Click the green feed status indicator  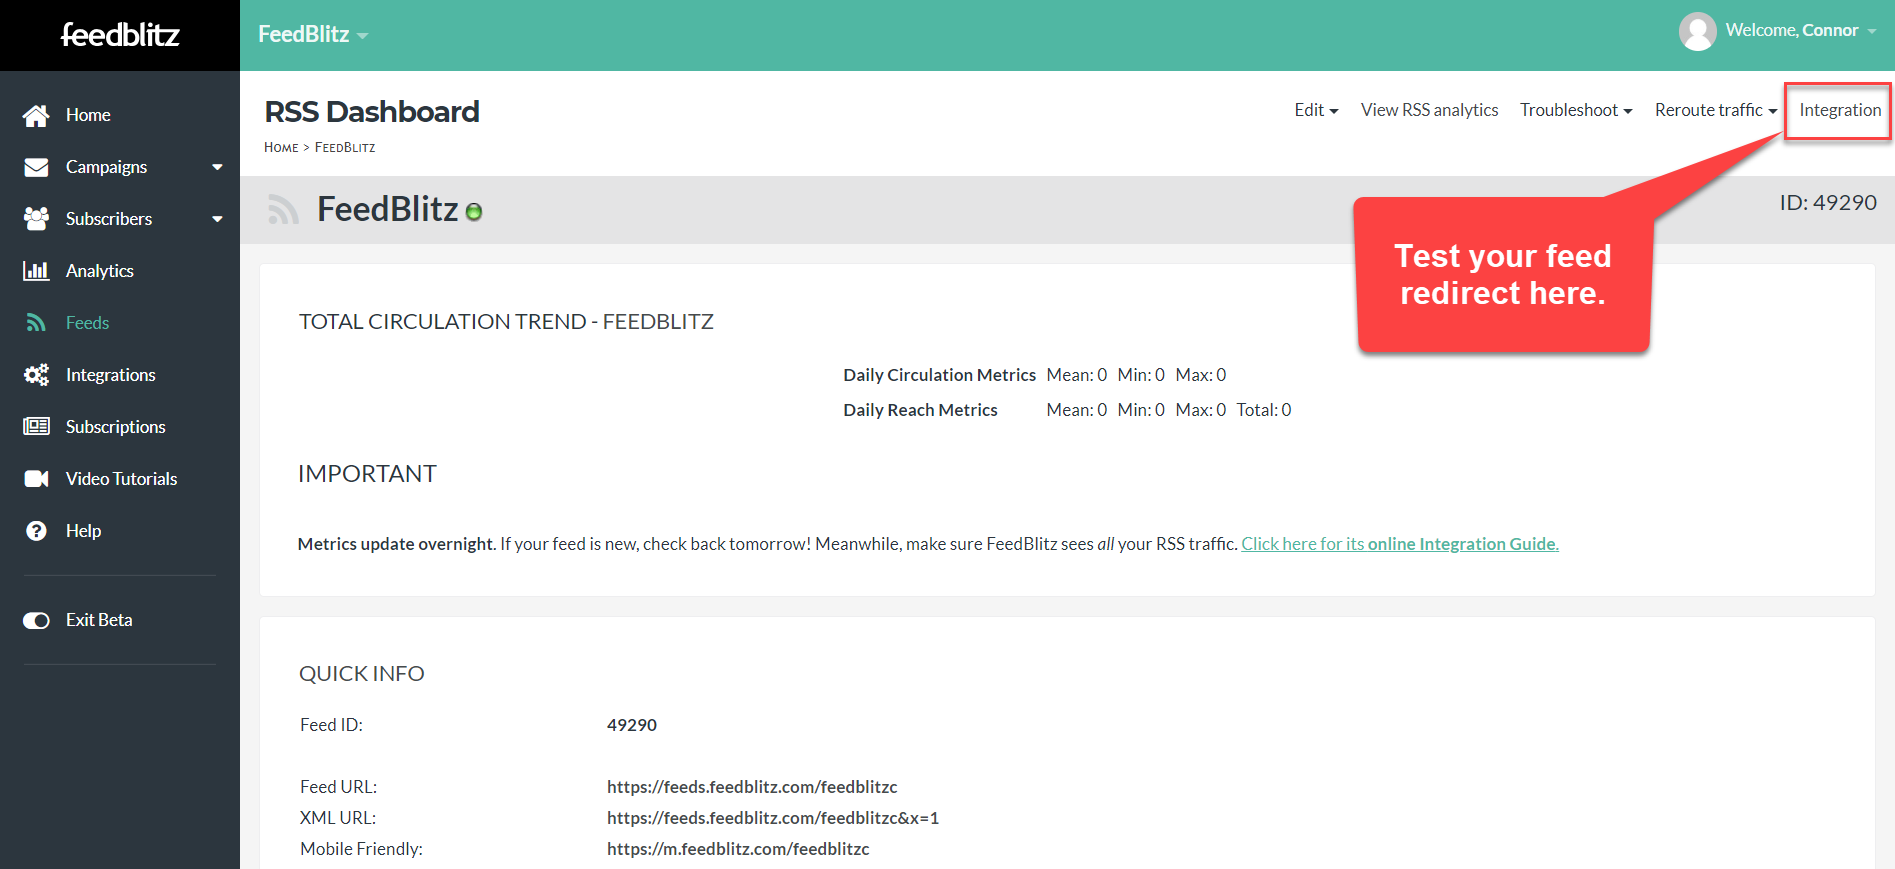coord(474,212)
